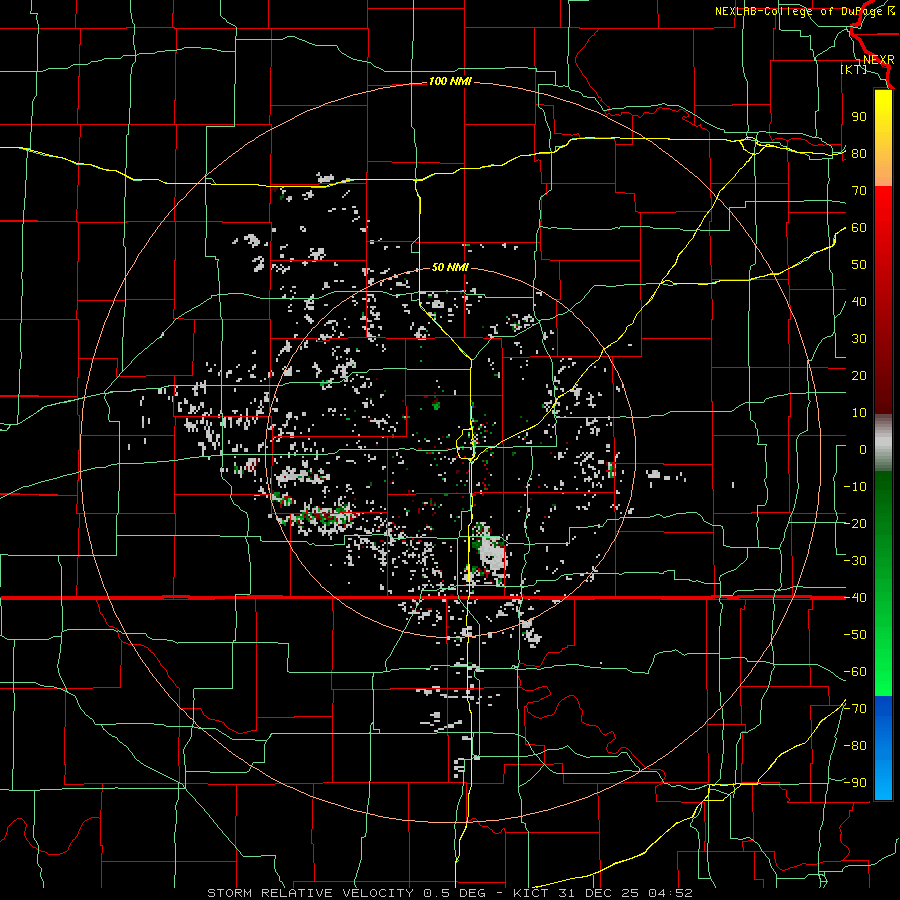Click the 10 value on the velocity scale
The image size is (900, 900).
click(859, 413)
